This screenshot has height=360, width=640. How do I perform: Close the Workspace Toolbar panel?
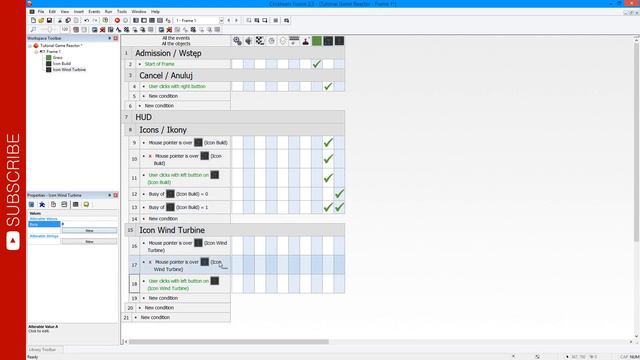(116, 38)
